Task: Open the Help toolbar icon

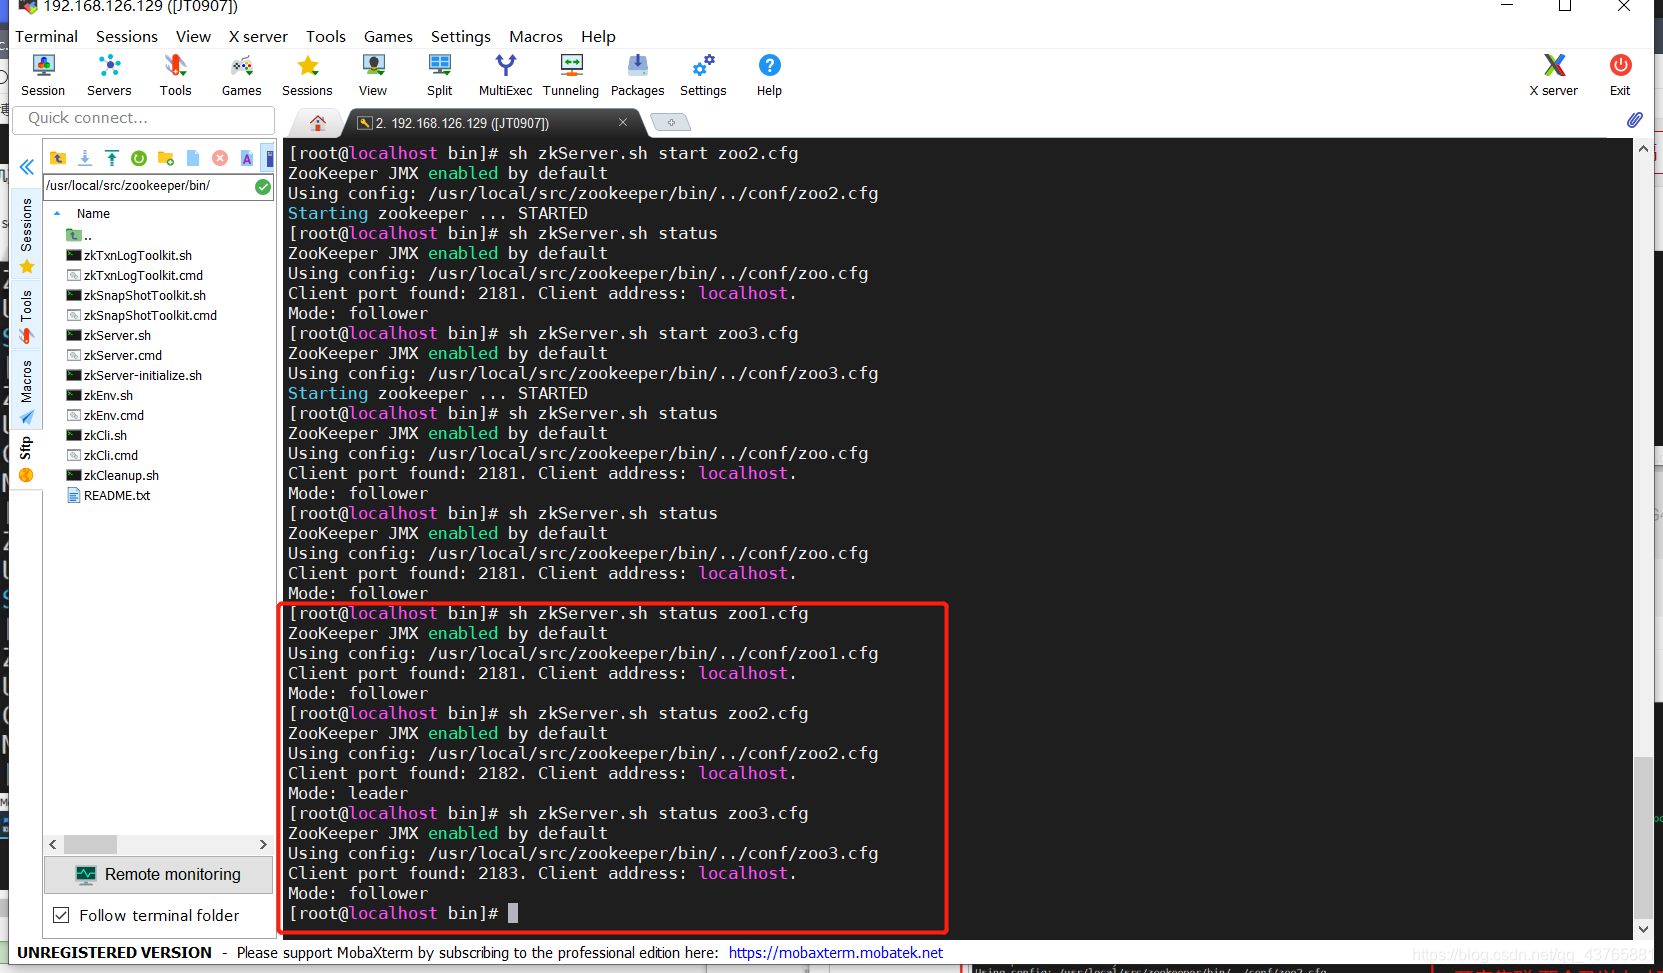Action: click(x=769, y=75)
